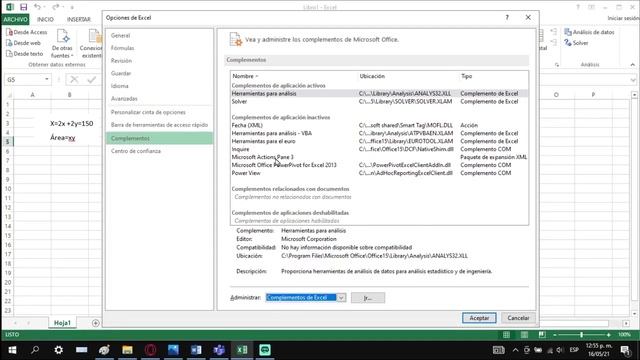Viewport: 640px width, 360px height.
Task: Click the Undo arrow in title bar
Action: tap(37, 7)
